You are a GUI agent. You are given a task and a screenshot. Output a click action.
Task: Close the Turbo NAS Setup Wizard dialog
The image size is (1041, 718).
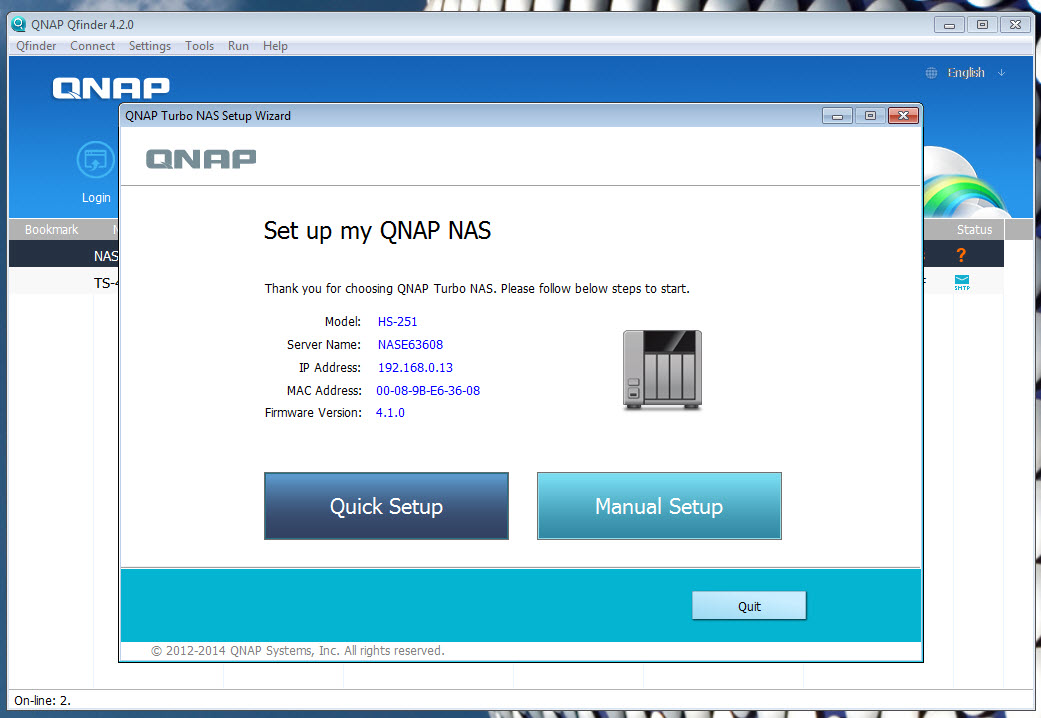click(x=903, y=116)
